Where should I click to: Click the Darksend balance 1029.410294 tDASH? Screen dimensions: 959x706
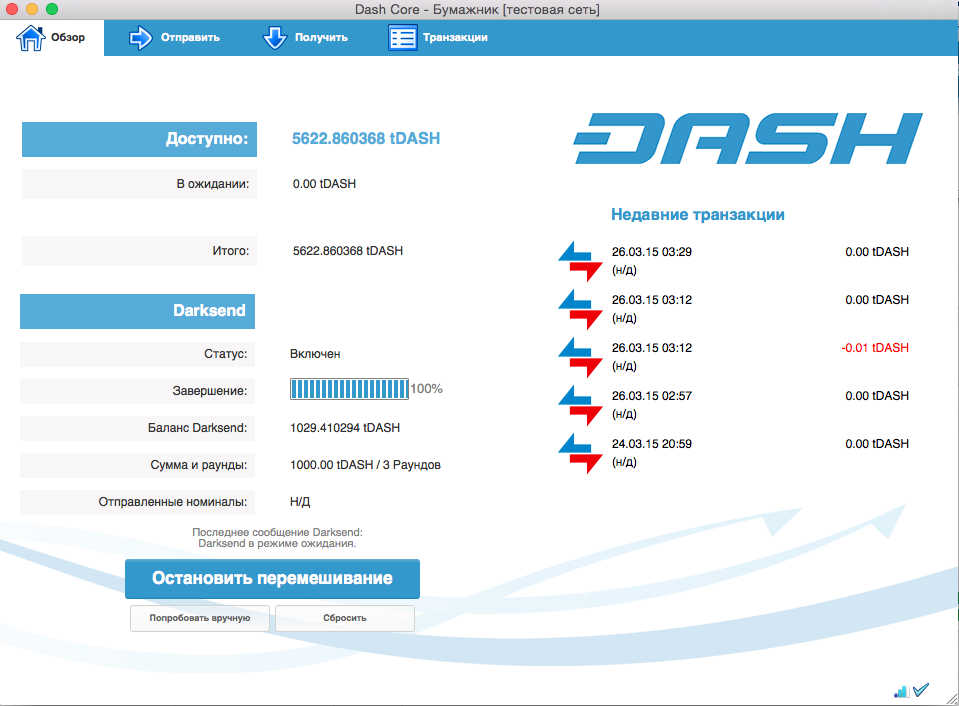pos(345,428)
